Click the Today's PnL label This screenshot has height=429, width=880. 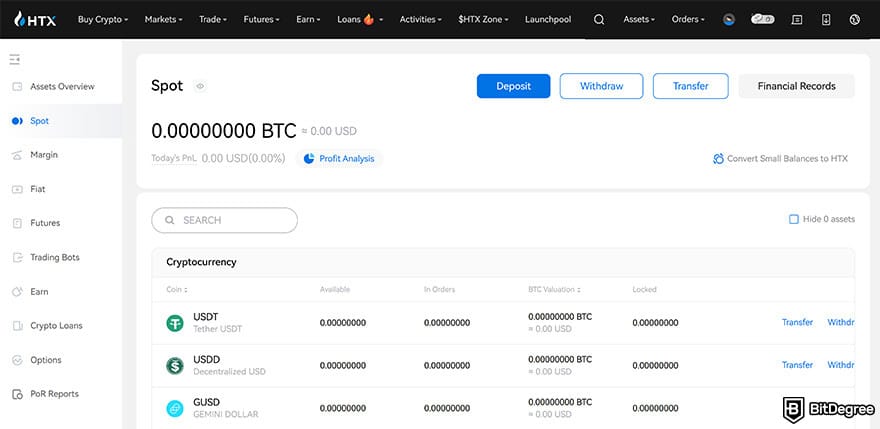174,158
